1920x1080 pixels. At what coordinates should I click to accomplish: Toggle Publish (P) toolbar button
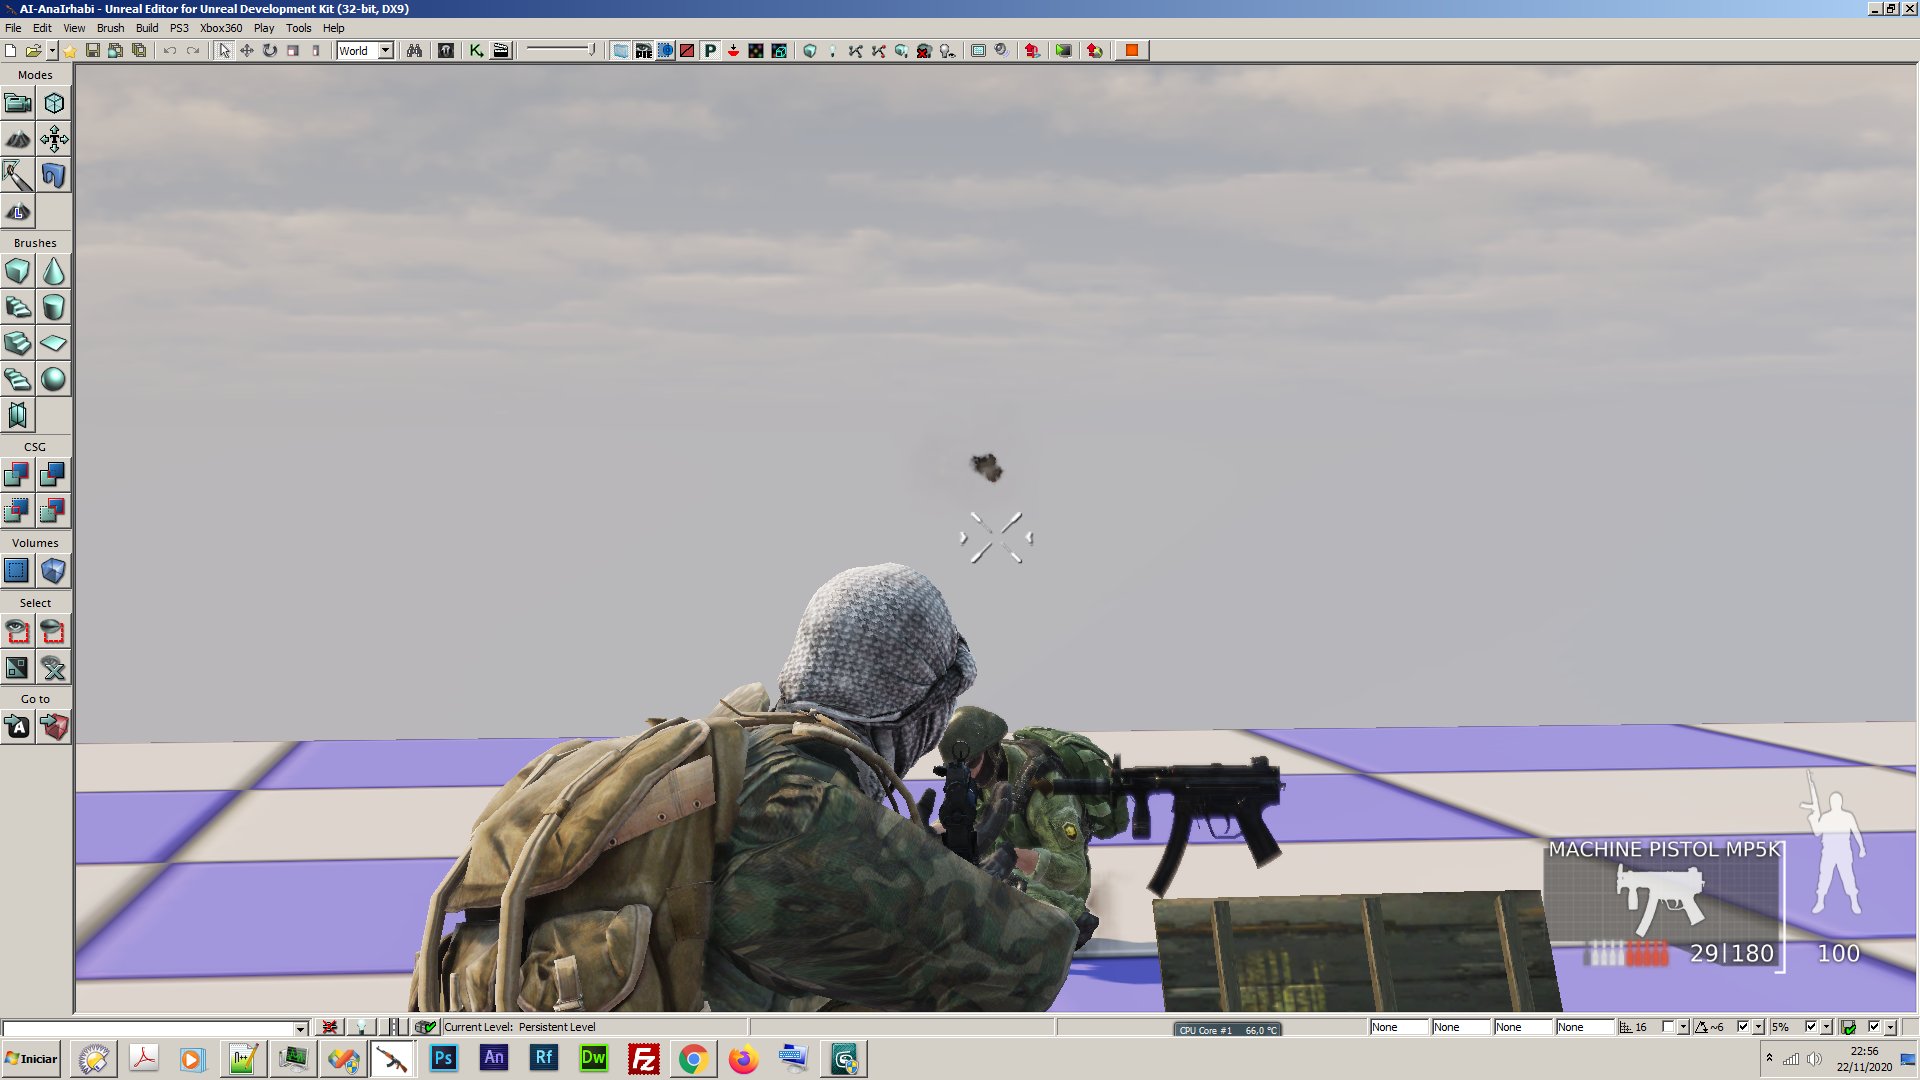pos(710,50)
